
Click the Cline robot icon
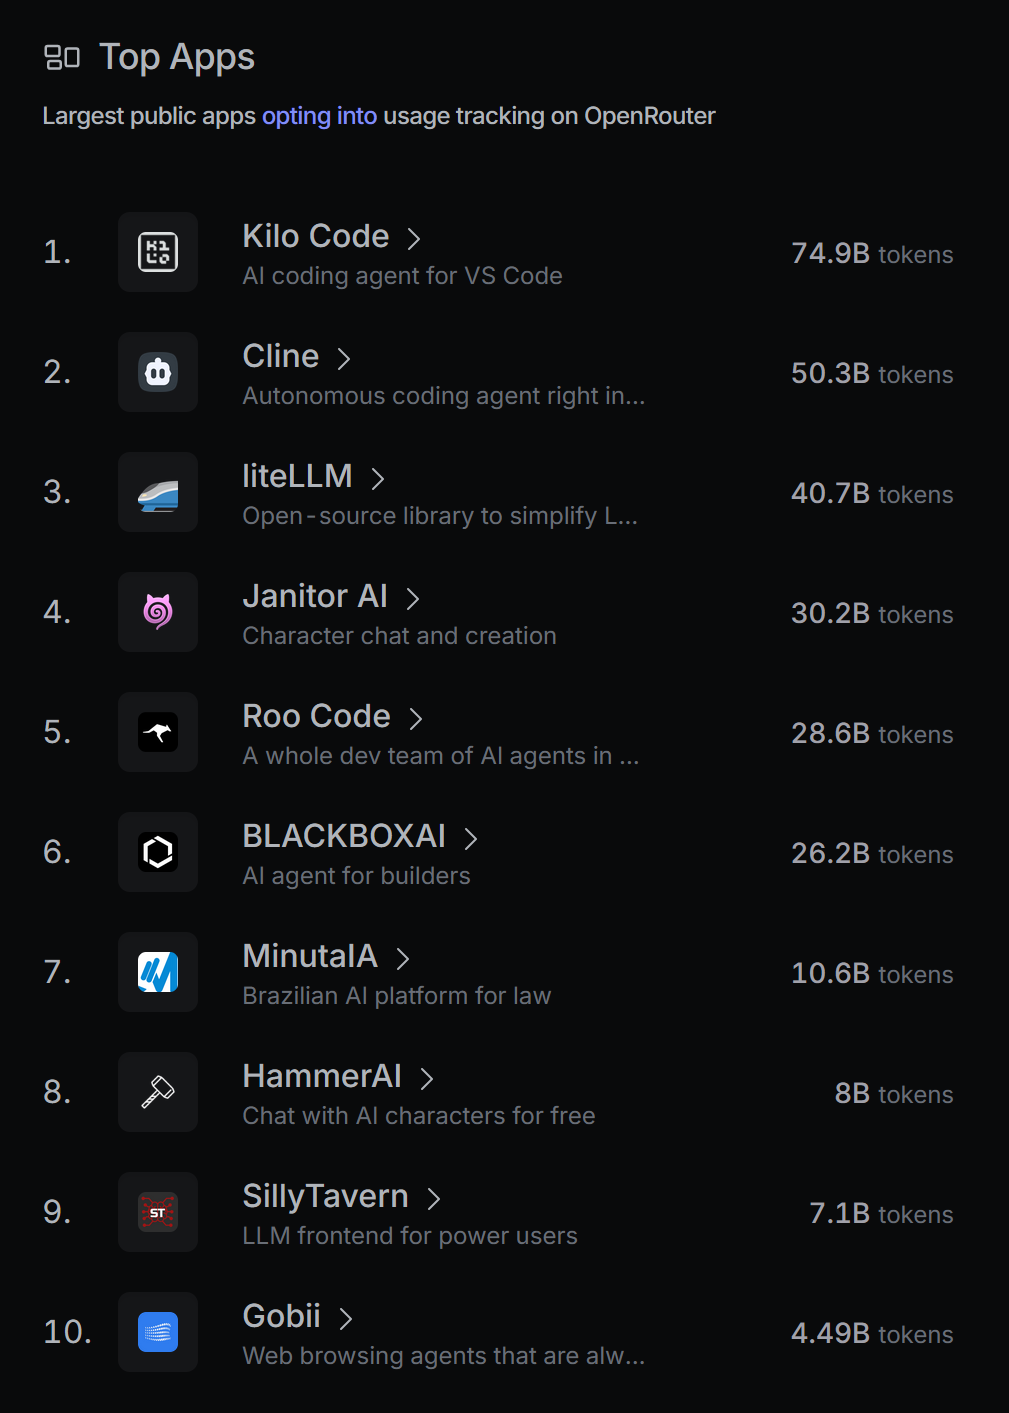tap(158, 372)
